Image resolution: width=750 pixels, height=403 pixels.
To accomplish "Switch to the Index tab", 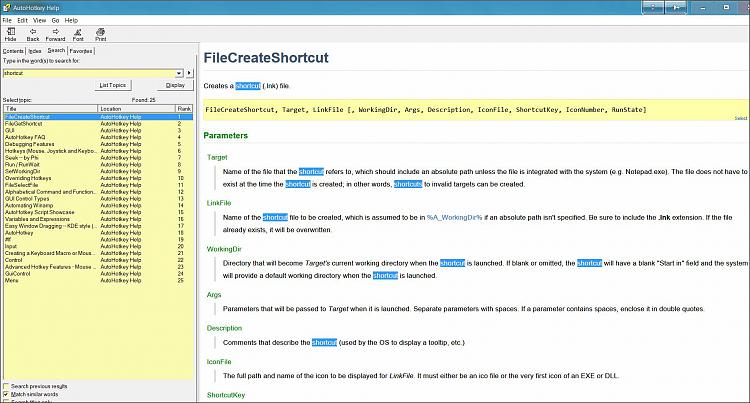I will (34, 51).
